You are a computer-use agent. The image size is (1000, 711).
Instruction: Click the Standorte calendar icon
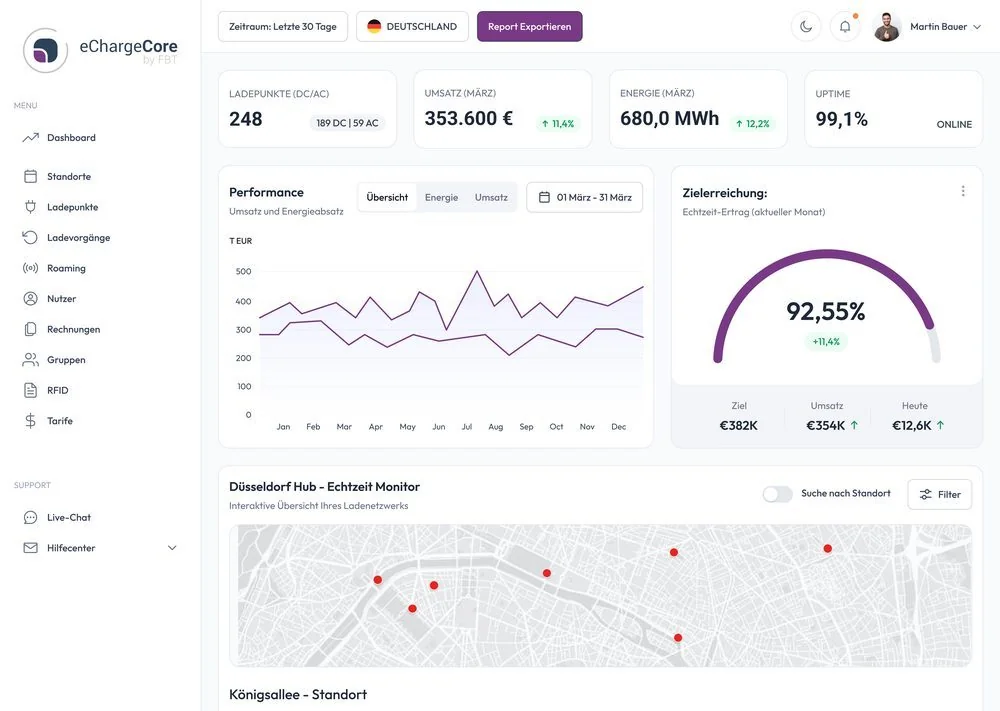[x=31, y=177]
